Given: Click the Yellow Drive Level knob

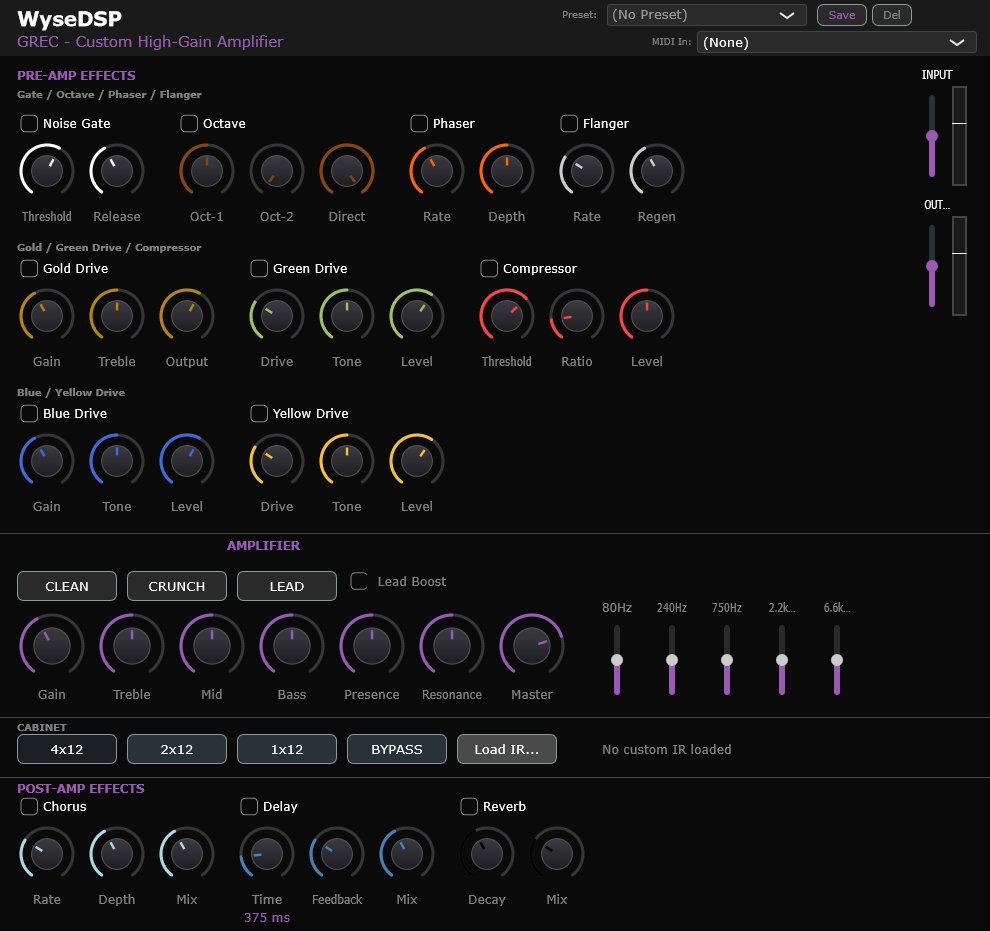Looking at the screenshot, I should pyautogui.click(x=417, y=461).
